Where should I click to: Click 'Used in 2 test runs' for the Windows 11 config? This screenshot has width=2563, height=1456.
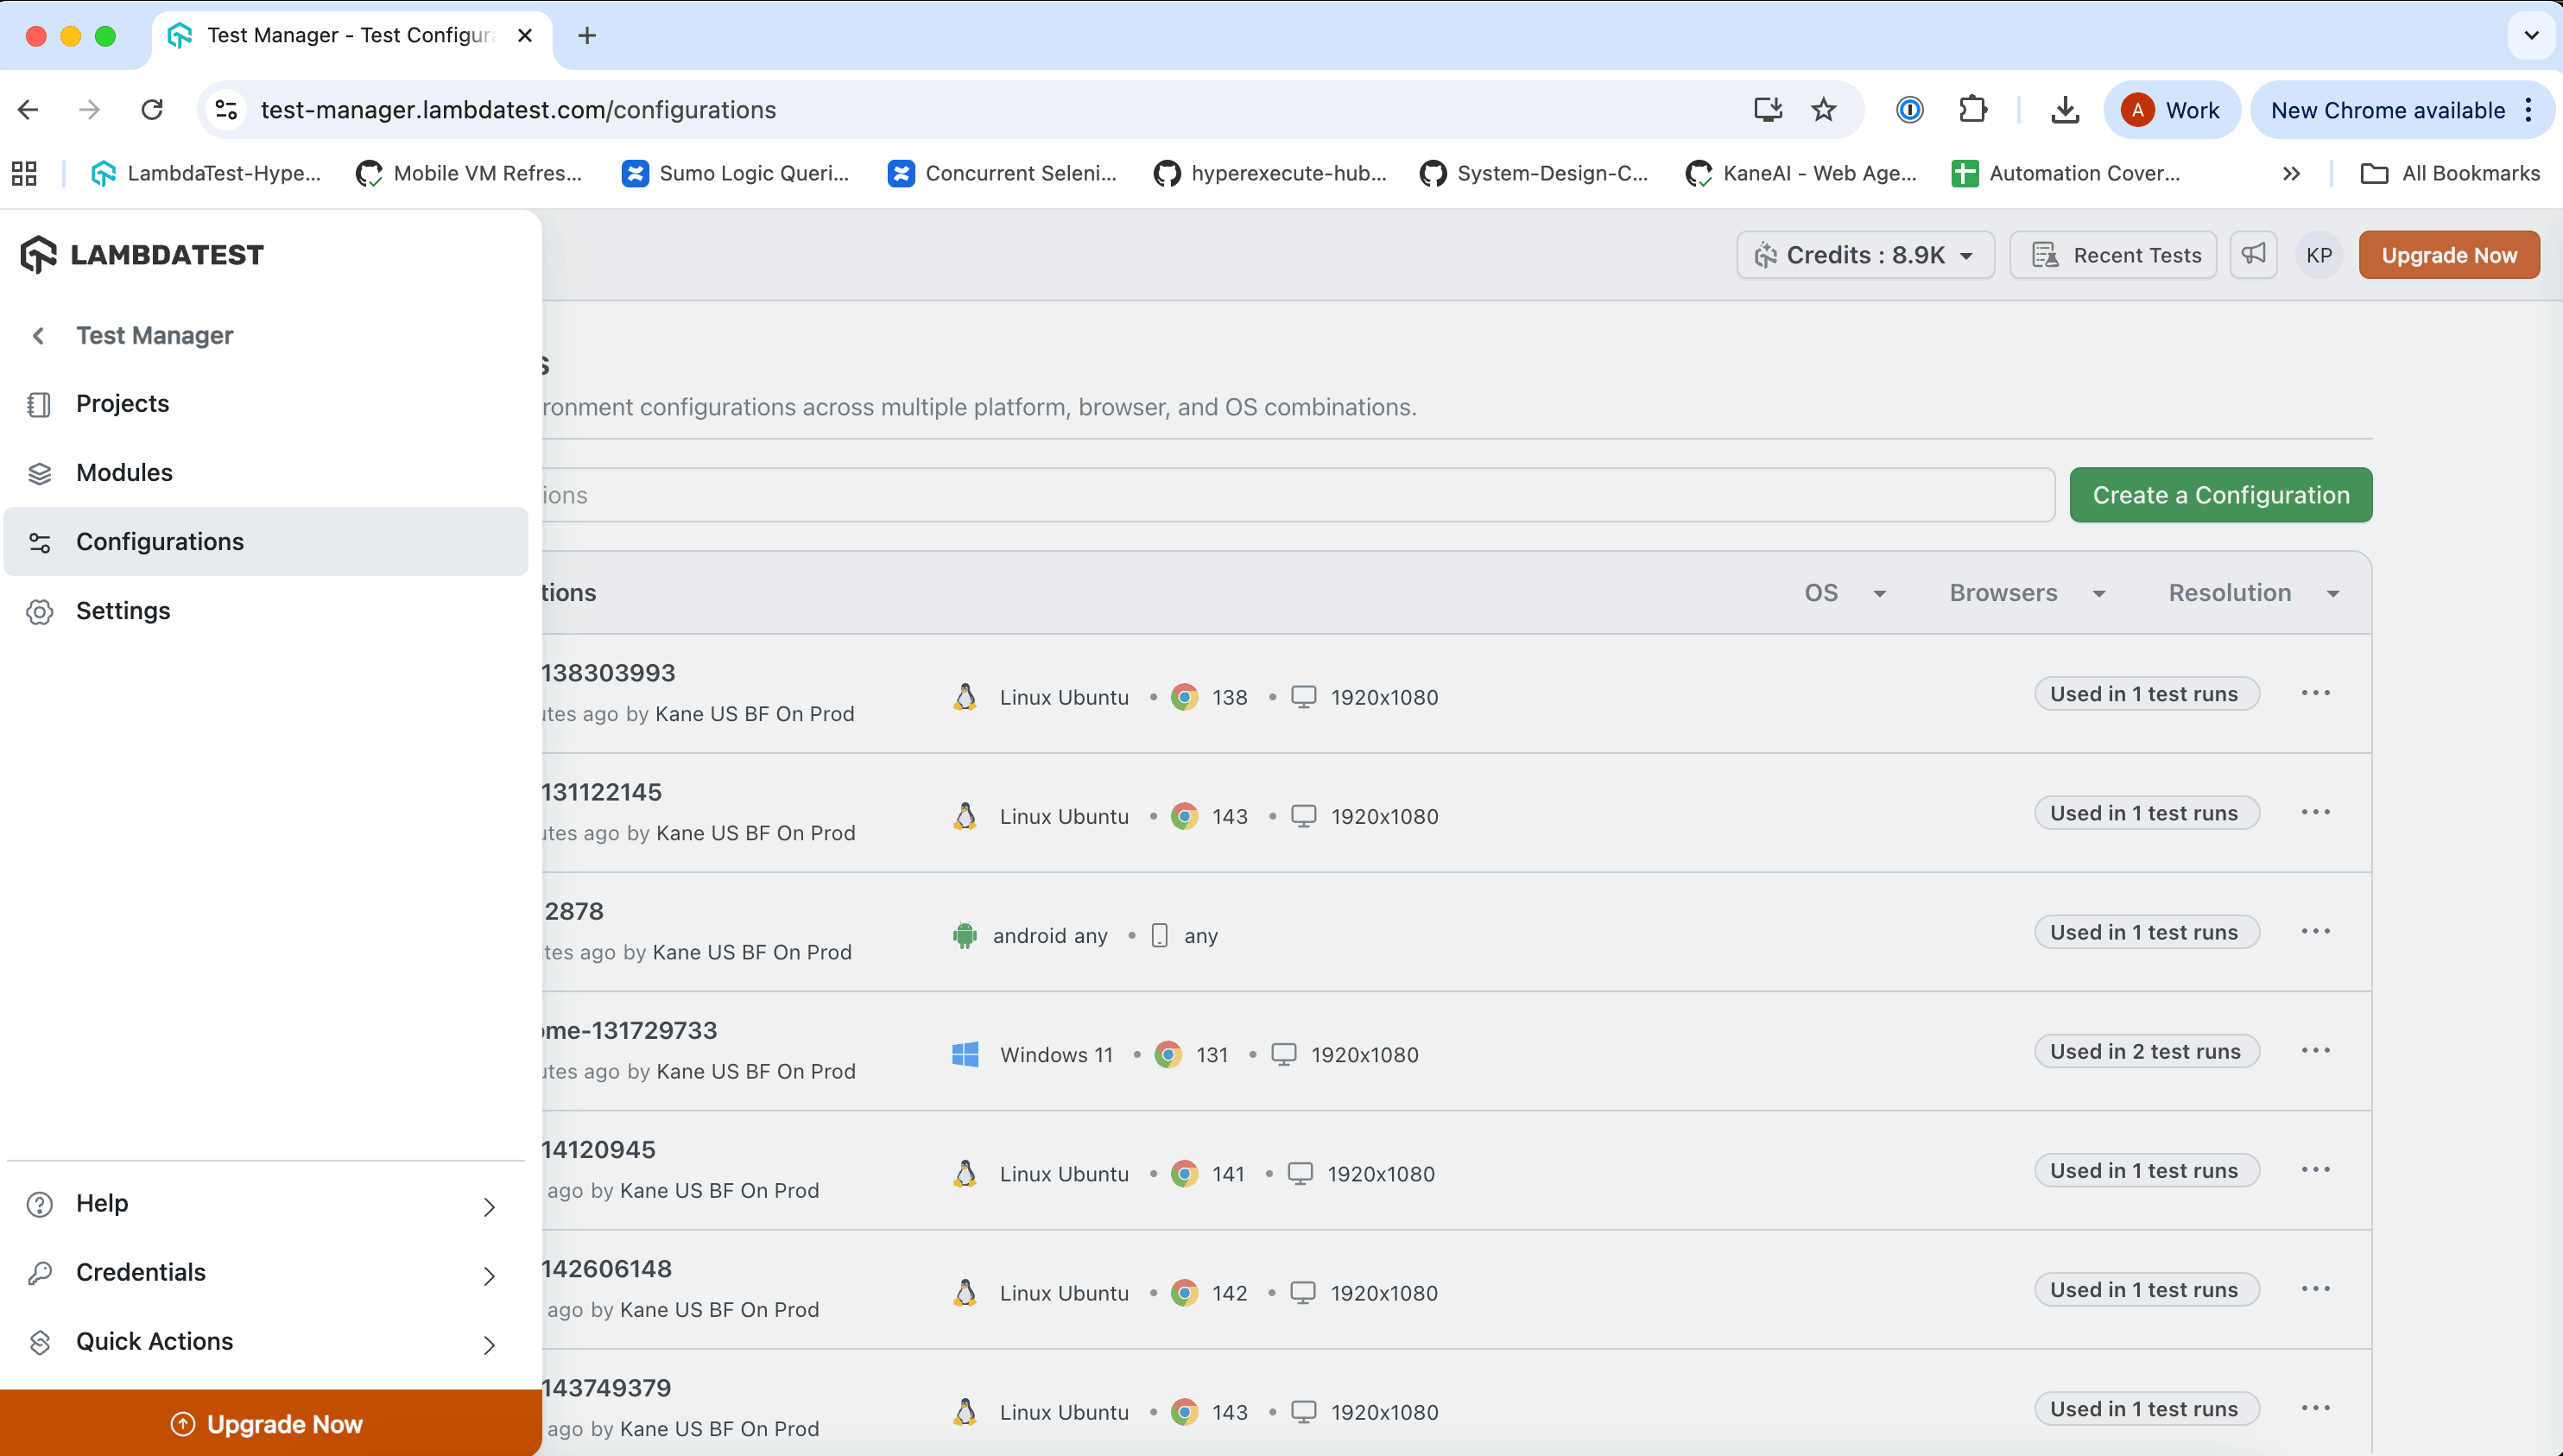[2146, 1051]
